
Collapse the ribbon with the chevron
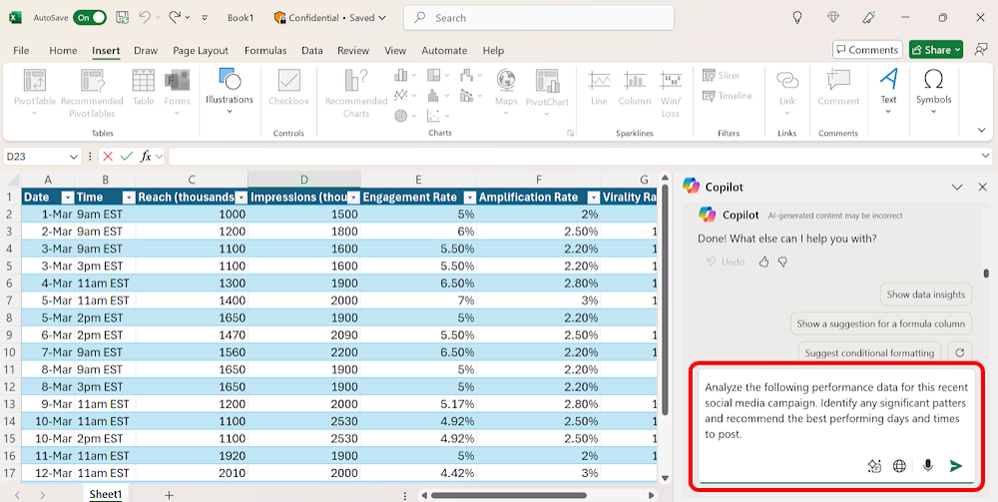pyautogui.click(x=981, y=130)
